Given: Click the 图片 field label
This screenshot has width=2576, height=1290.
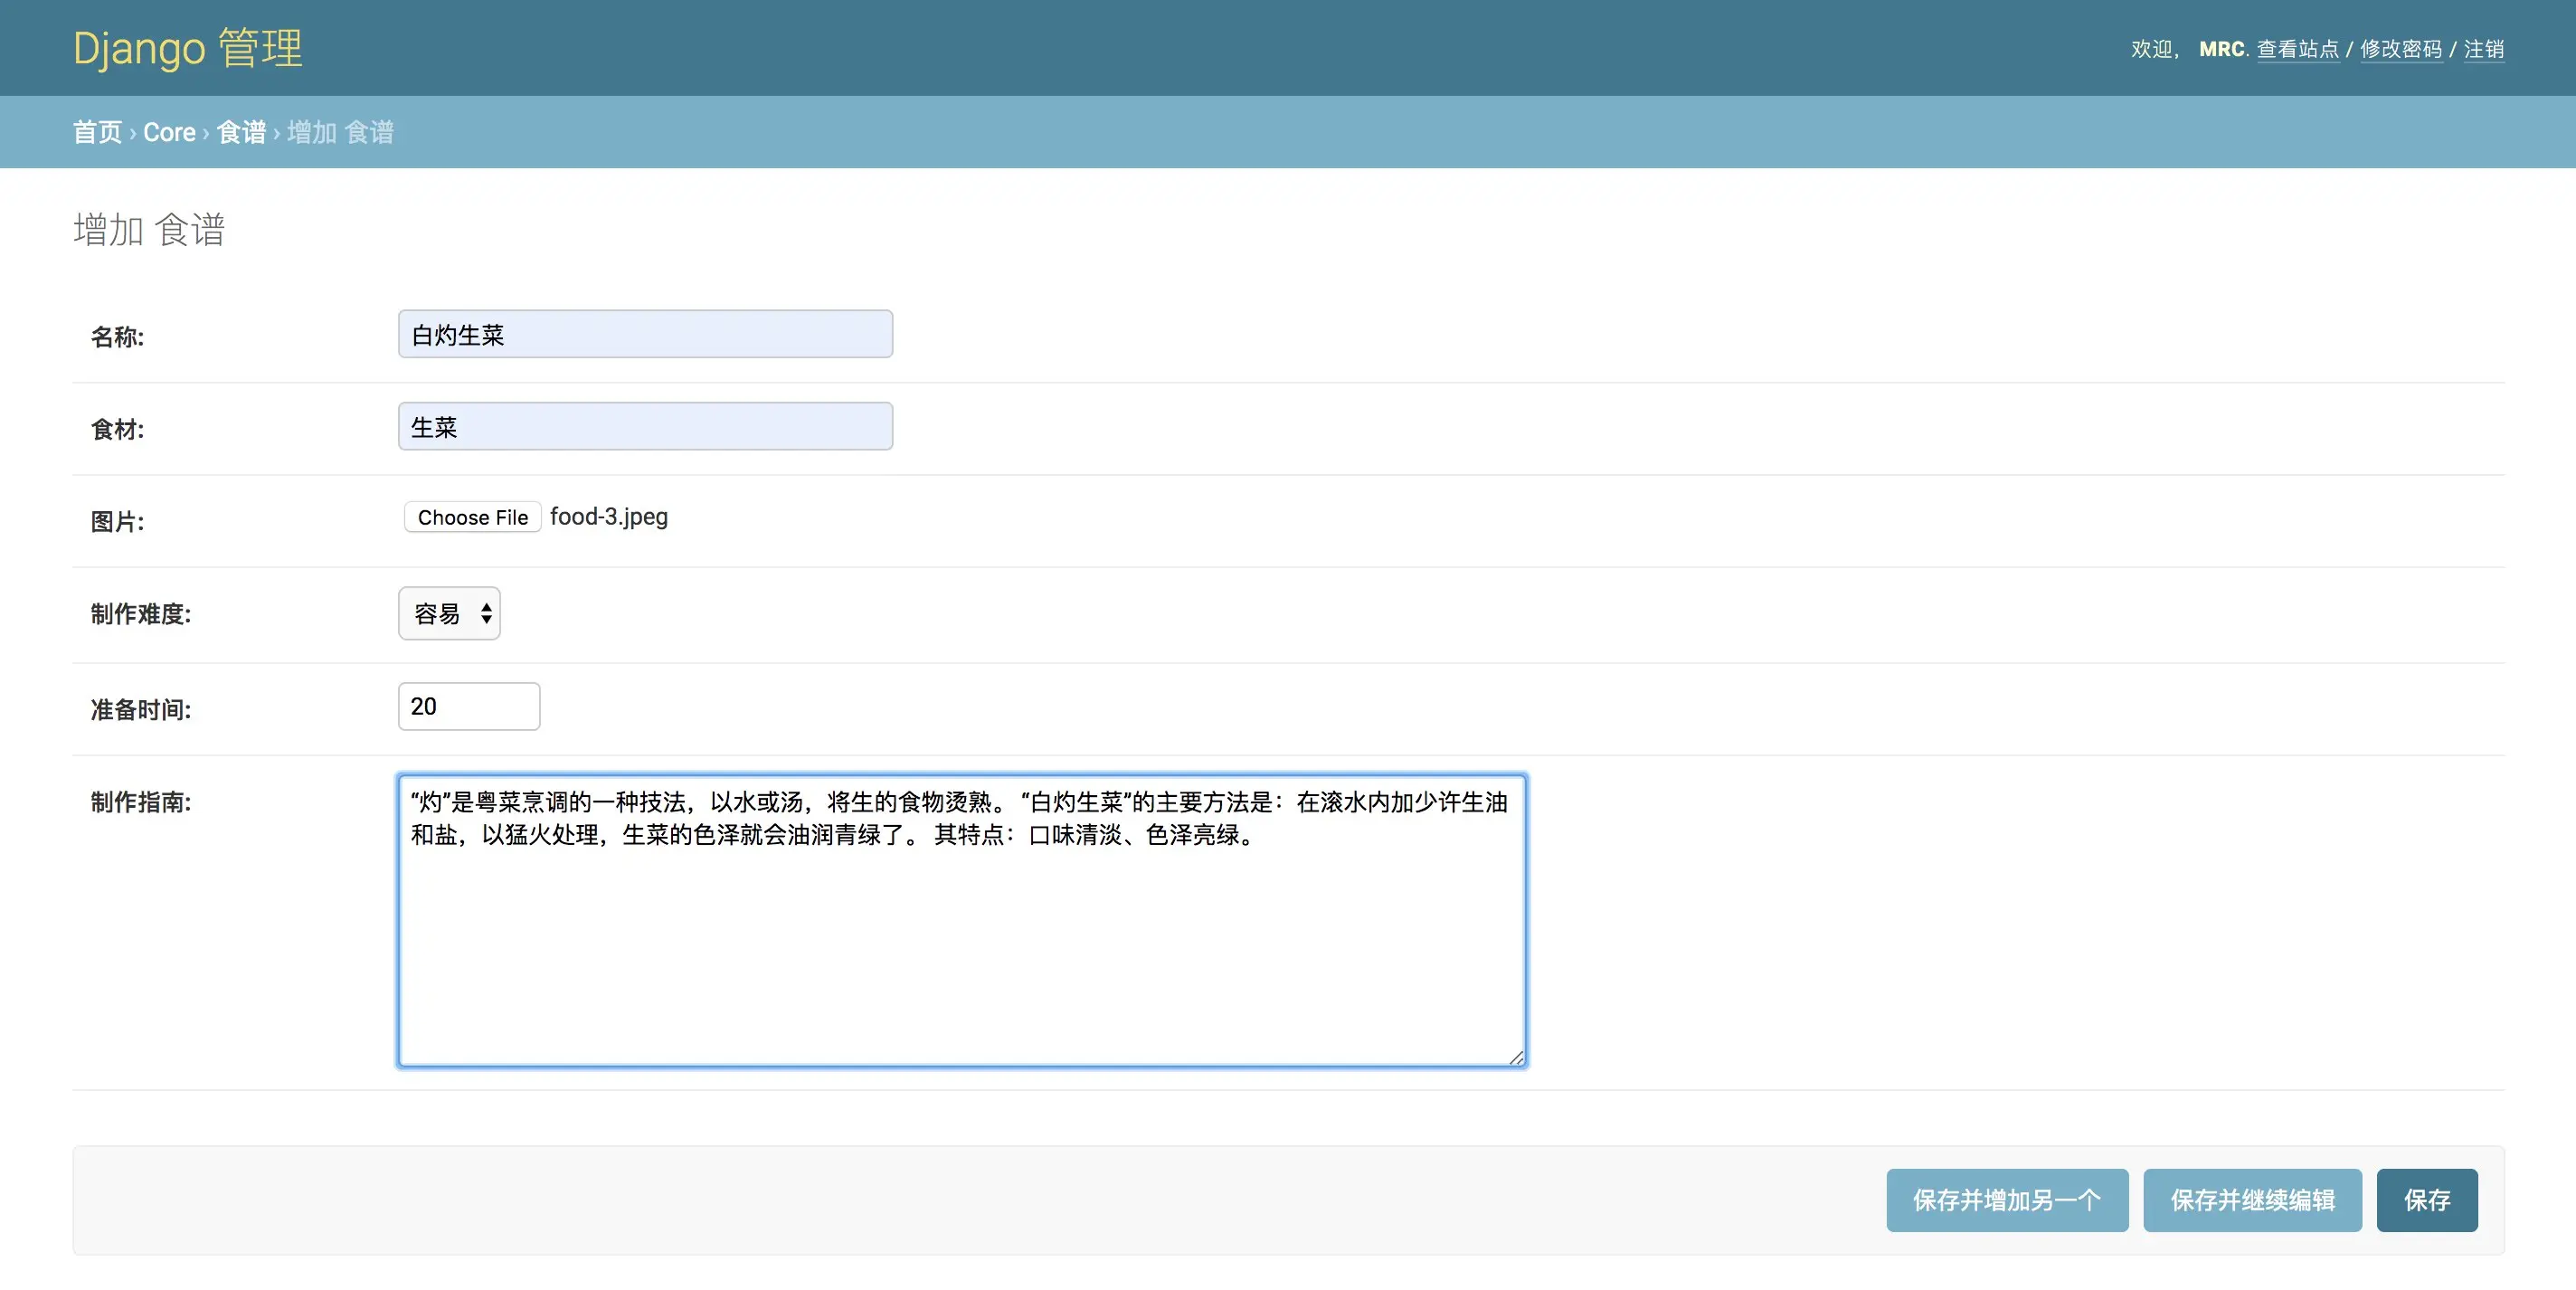Looking at the screenshot, I should click(117, 521).
